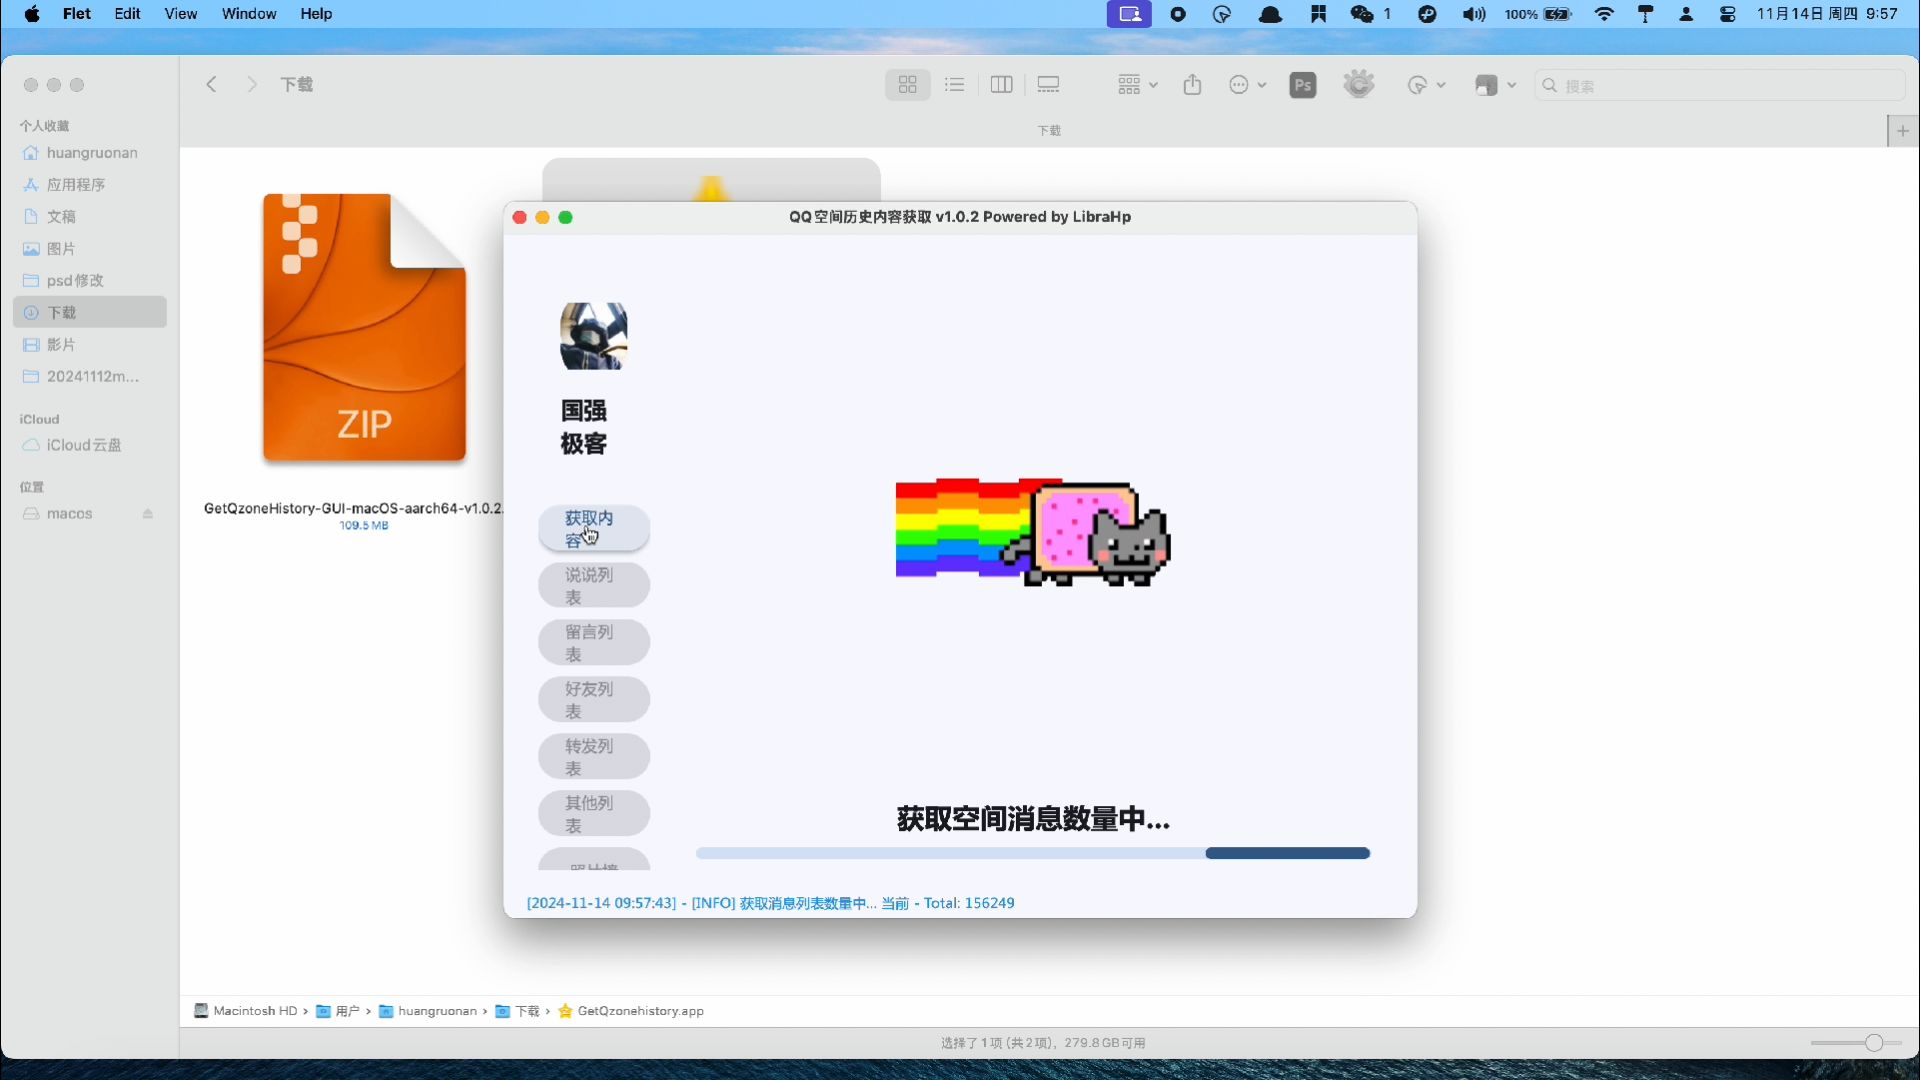Open the Finder action (ellipsis) menu
The width and height of the screenshot is (1920, 1080).
pyautogui.click(x=1247, y=85)
